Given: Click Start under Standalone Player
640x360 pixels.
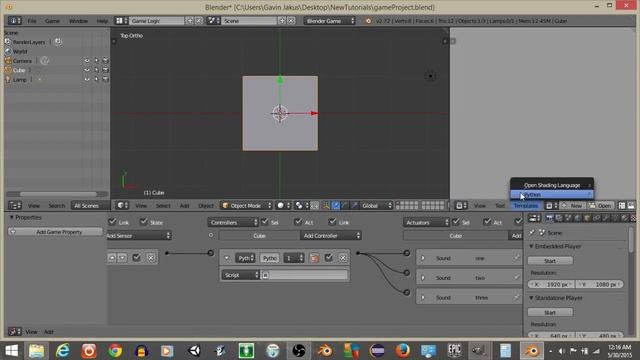Looking at the screenshot, I should [x=550, y=312].
